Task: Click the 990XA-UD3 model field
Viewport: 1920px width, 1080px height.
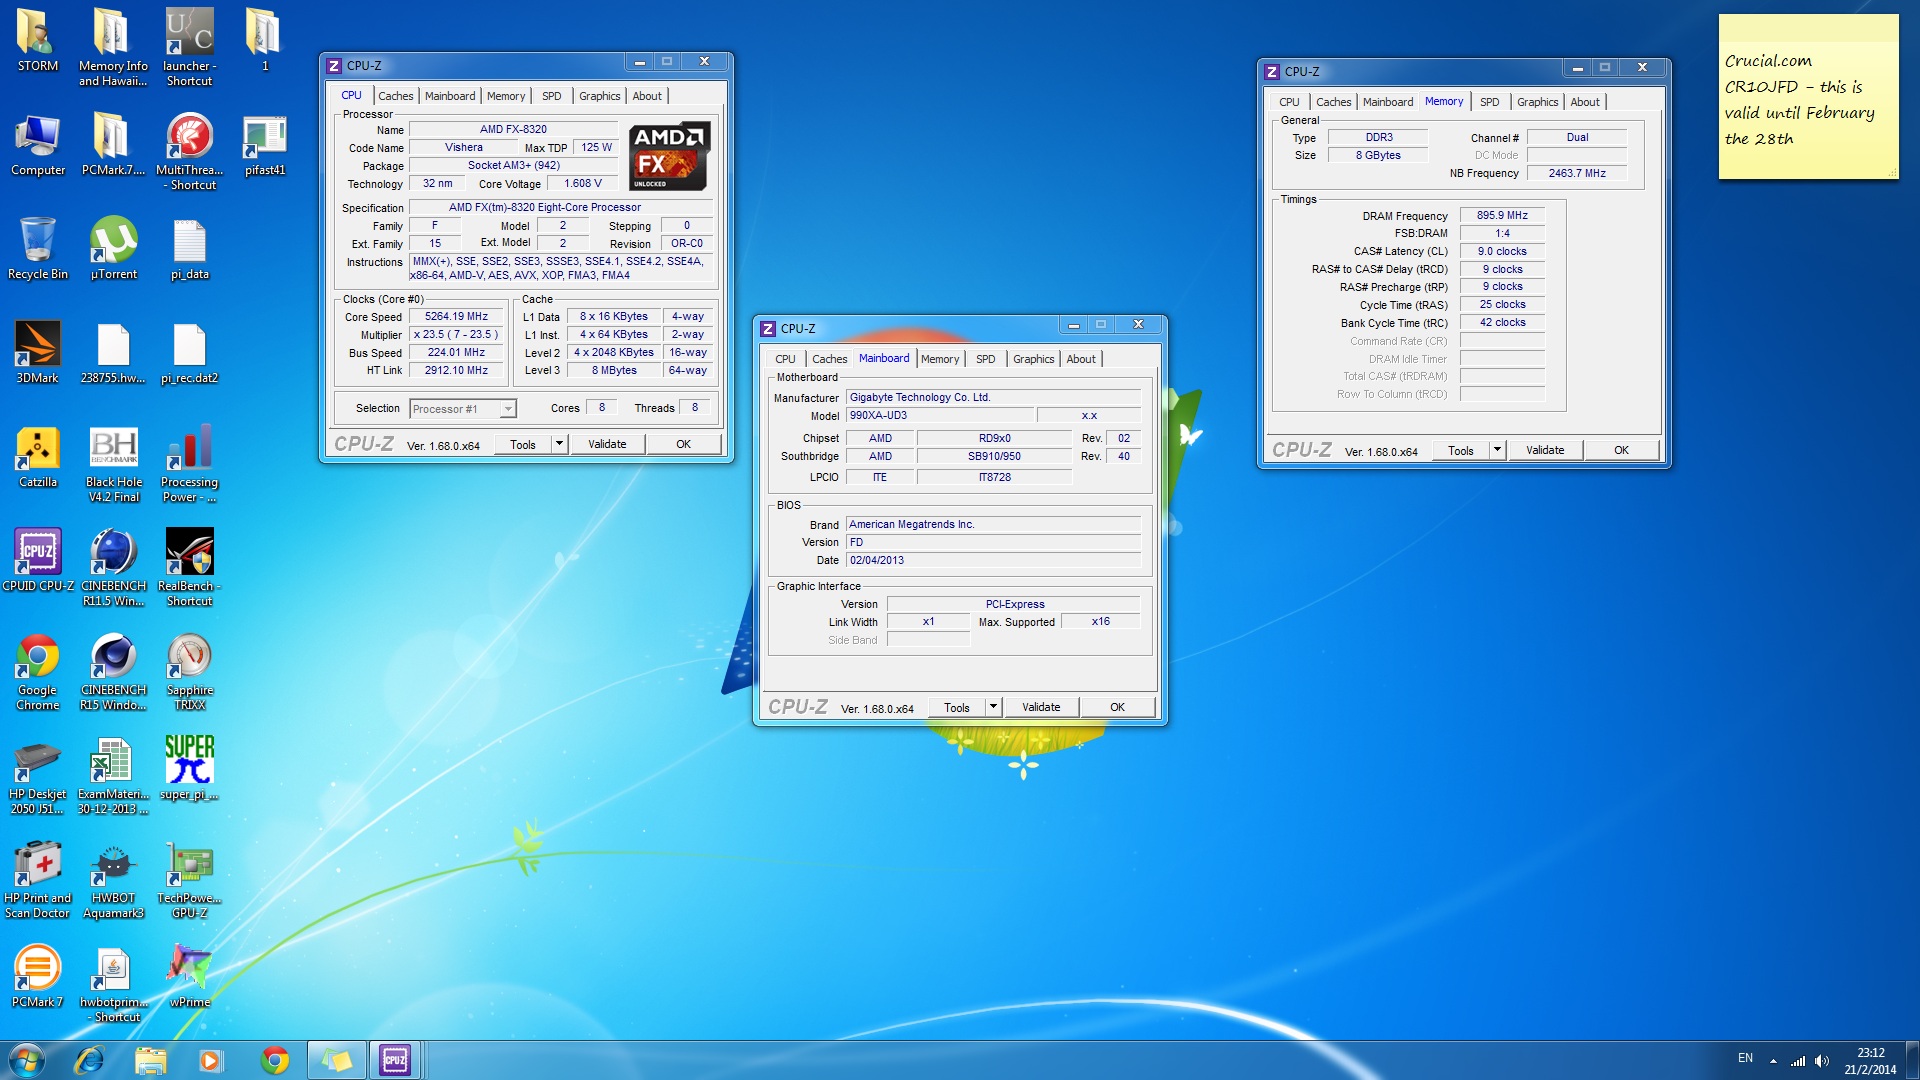Action: pyautogui.click(x=939, y=415)
